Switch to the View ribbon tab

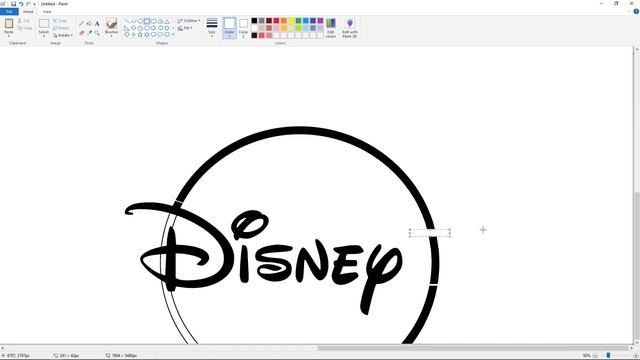tap(47, 11)
